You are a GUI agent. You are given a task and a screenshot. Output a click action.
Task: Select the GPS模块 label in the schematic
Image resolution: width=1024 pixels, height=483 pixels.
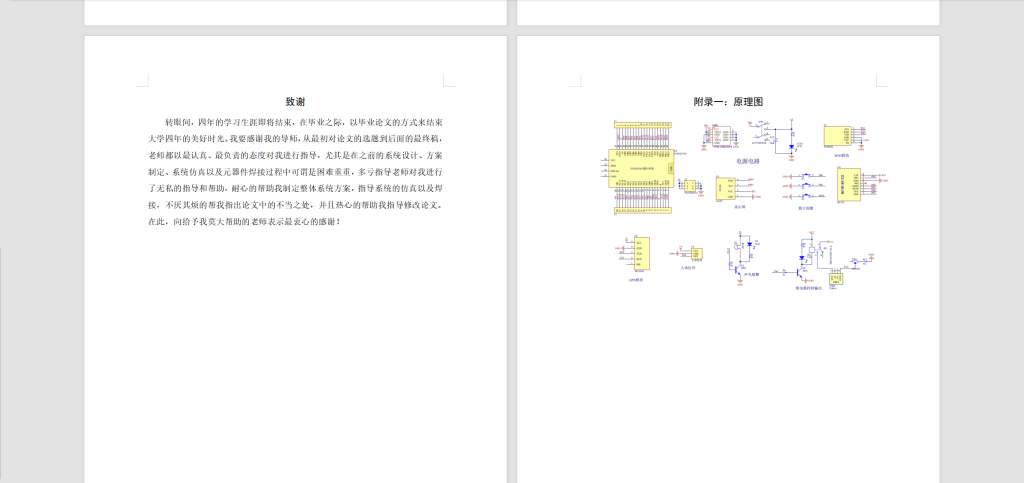click(x=636, y=280)
